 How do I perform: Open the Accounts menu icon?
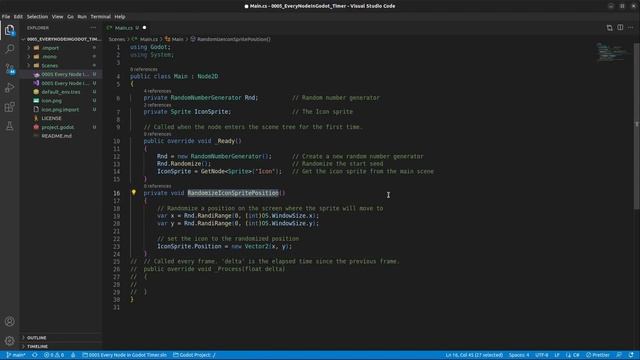click(9, 322)
